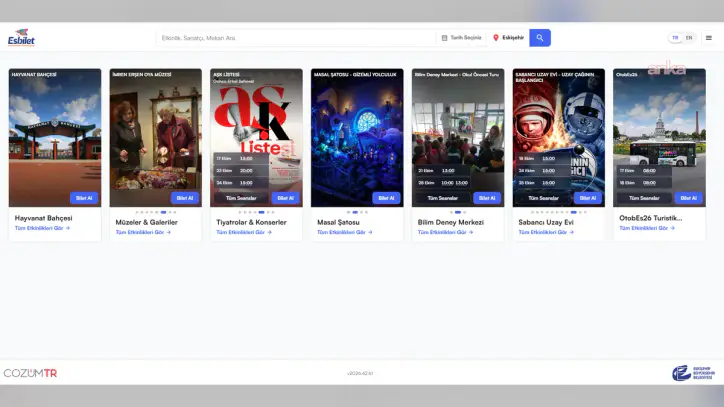Click the Esbilet logo
The width and height of the screenshot is (724, 407).
point(21,38)
